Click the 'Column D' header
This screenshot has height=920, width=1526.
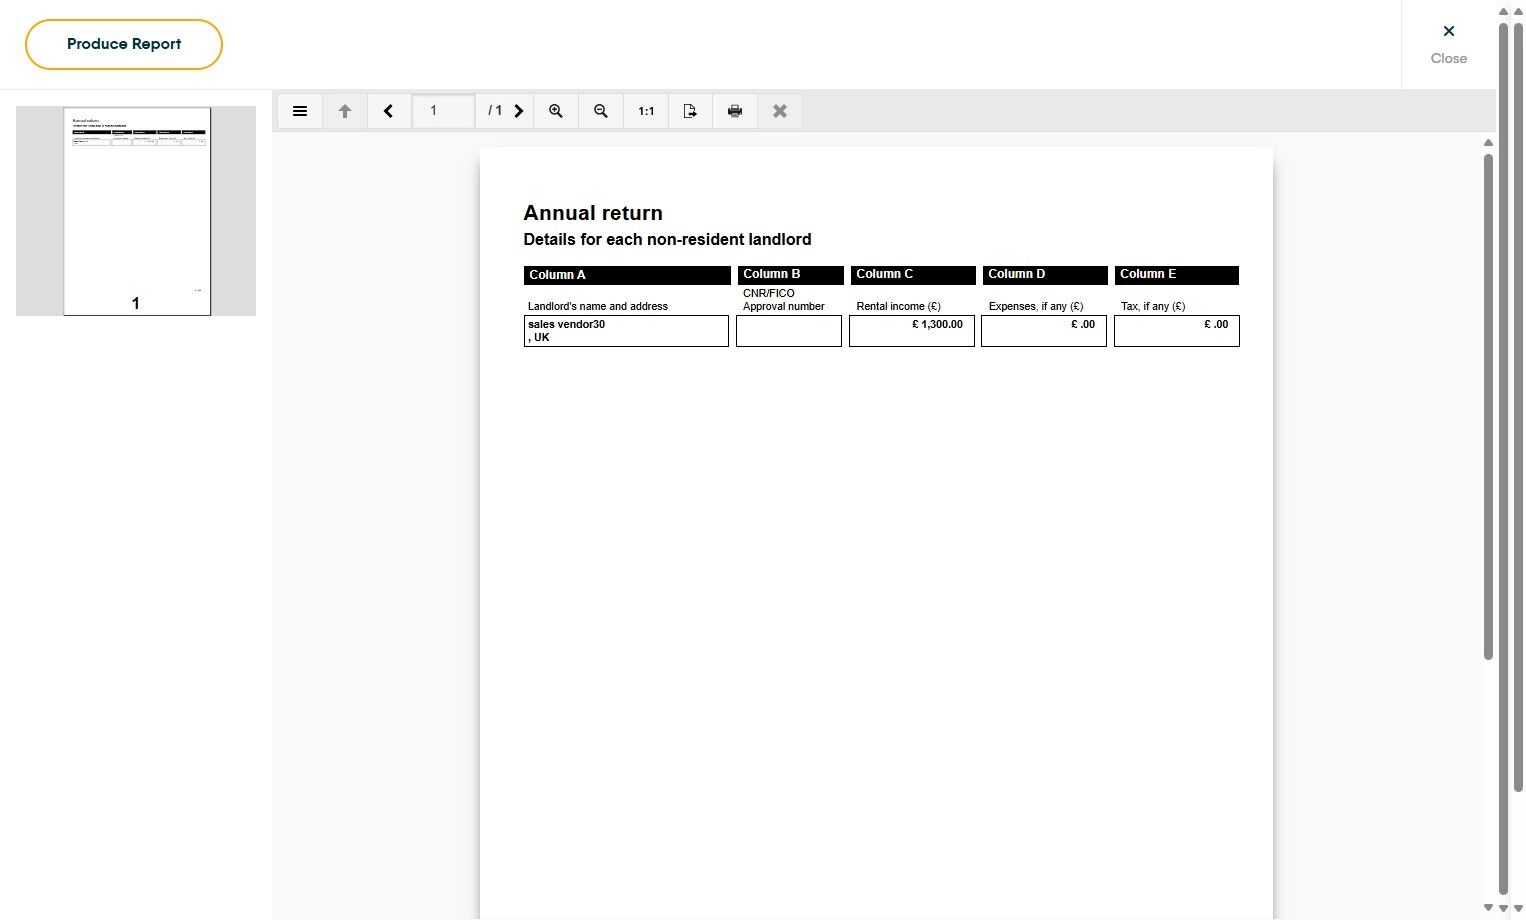(x=1045, y=275)
